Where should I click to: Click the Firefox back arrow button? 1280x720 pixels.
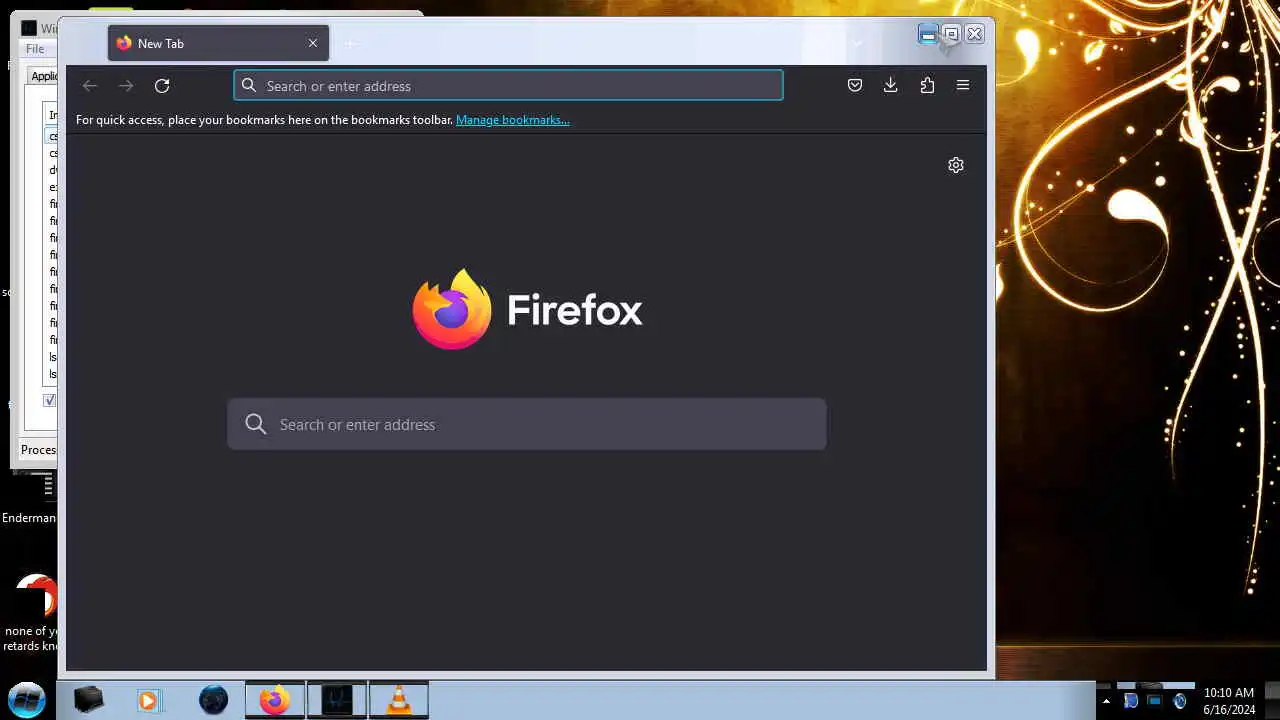coord(89,86)
